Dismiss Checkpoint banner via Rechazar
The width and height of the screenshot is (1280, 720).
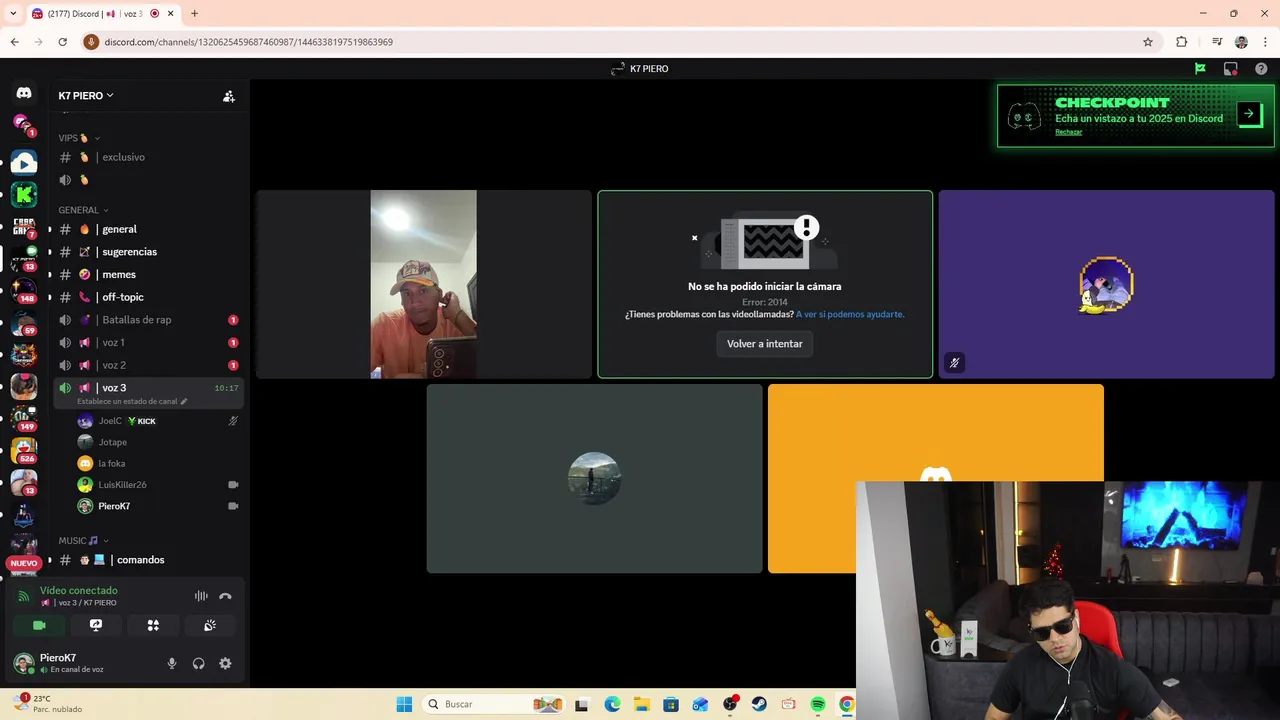coord(1068,132)
